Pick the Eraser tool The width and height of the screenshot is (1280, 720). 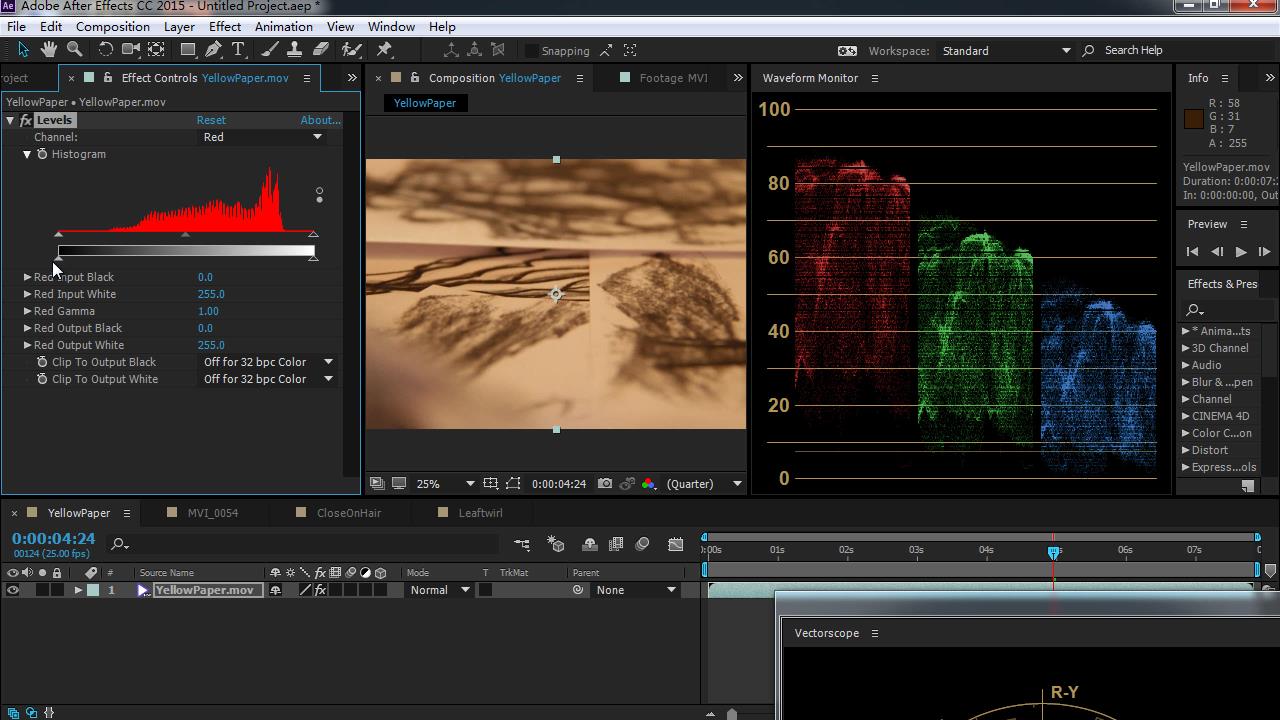321,50
